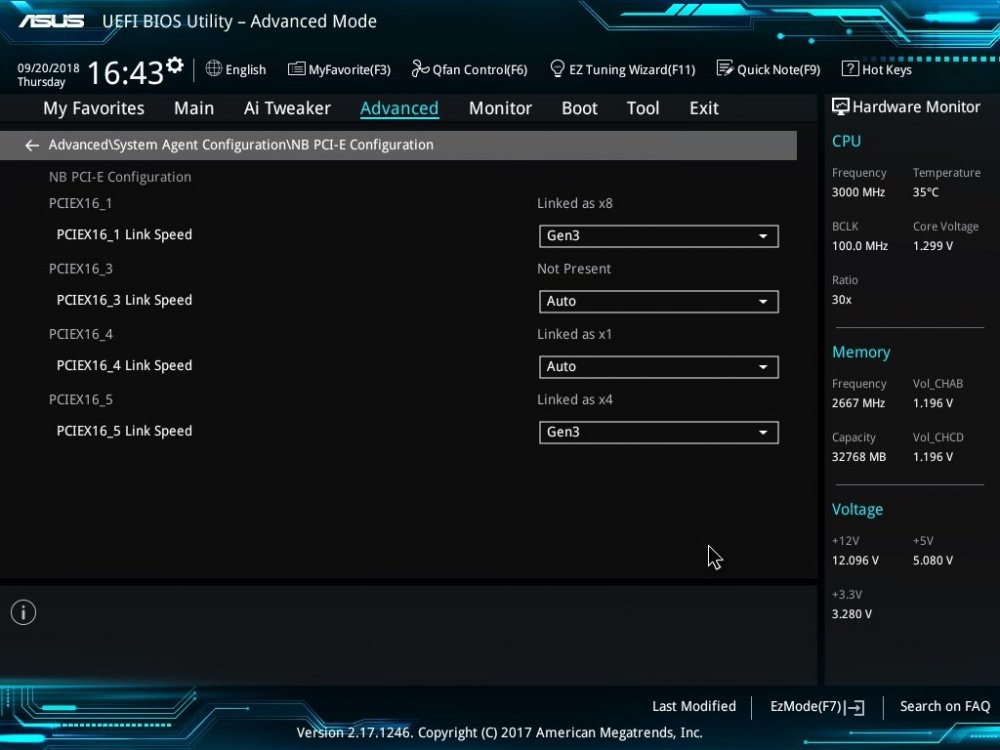This screenshot has width=1000, height=750.
Task: Click +3.3V reading 3.280 V
Action: point(852,614)
